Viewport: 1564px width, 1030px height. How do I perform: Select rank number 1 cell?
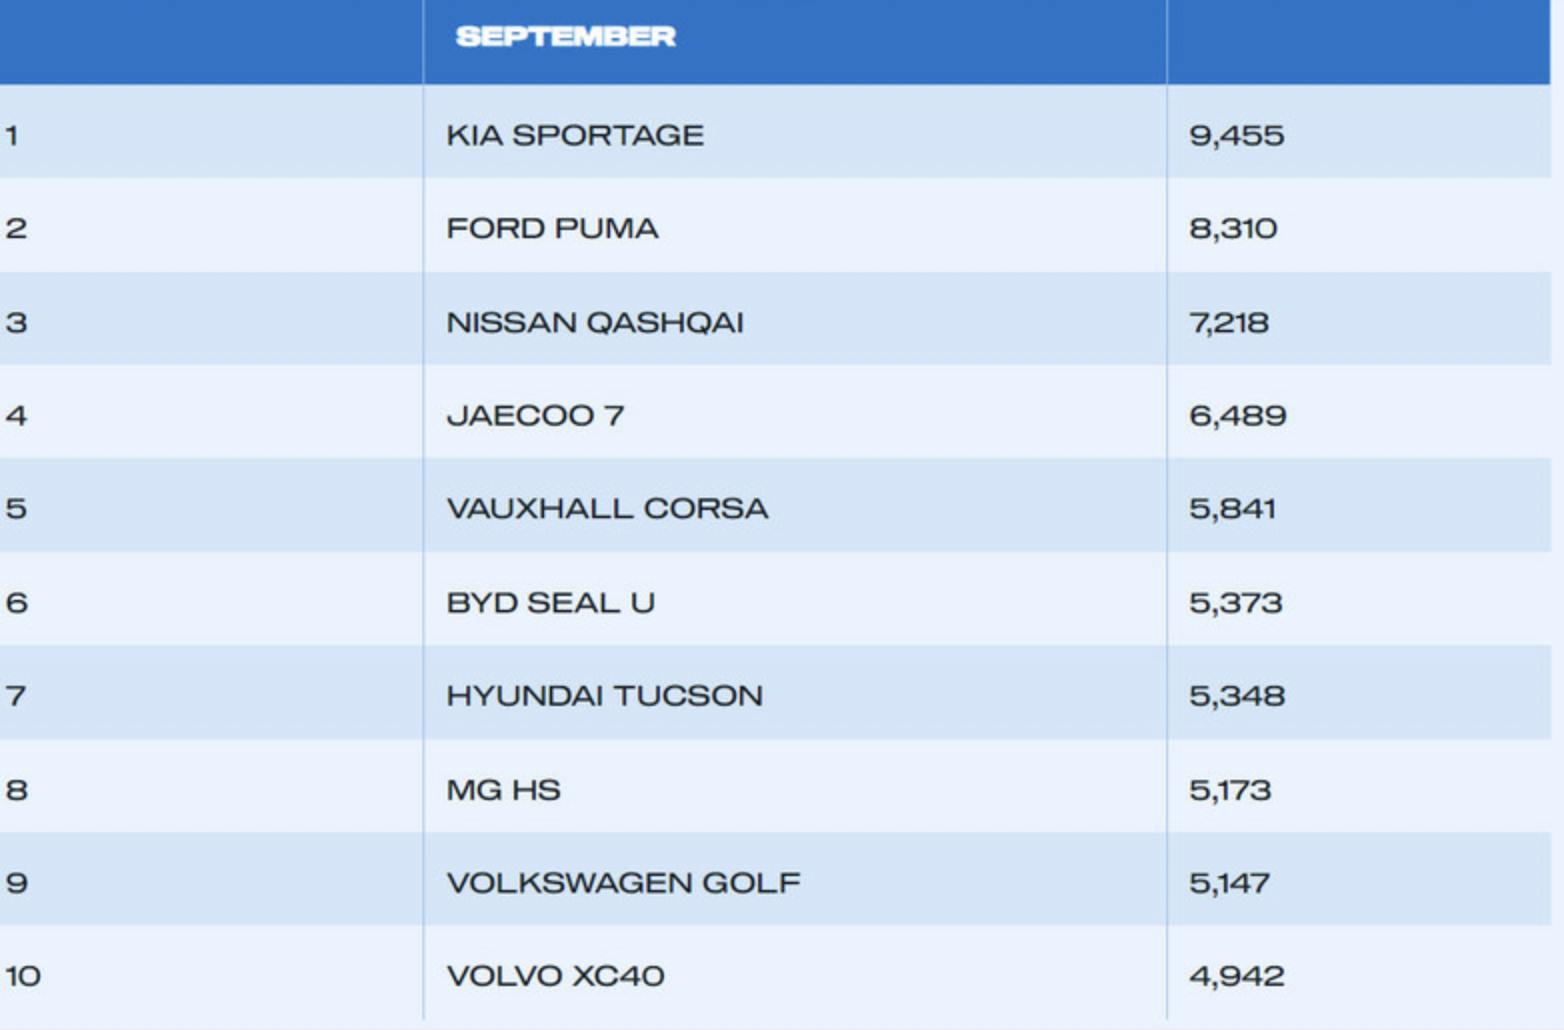tap(12, 135)
